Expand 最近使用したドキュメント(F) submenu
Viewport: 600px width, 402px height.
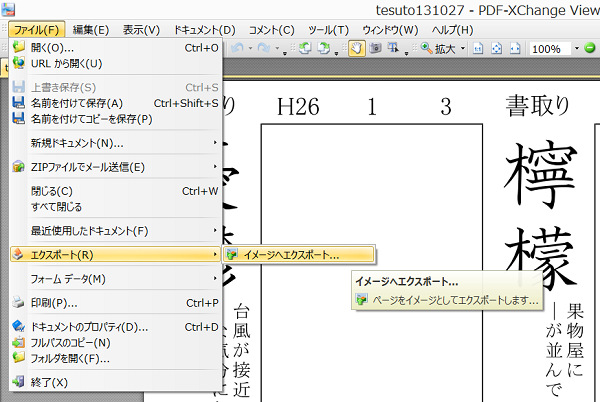(116, 231)
